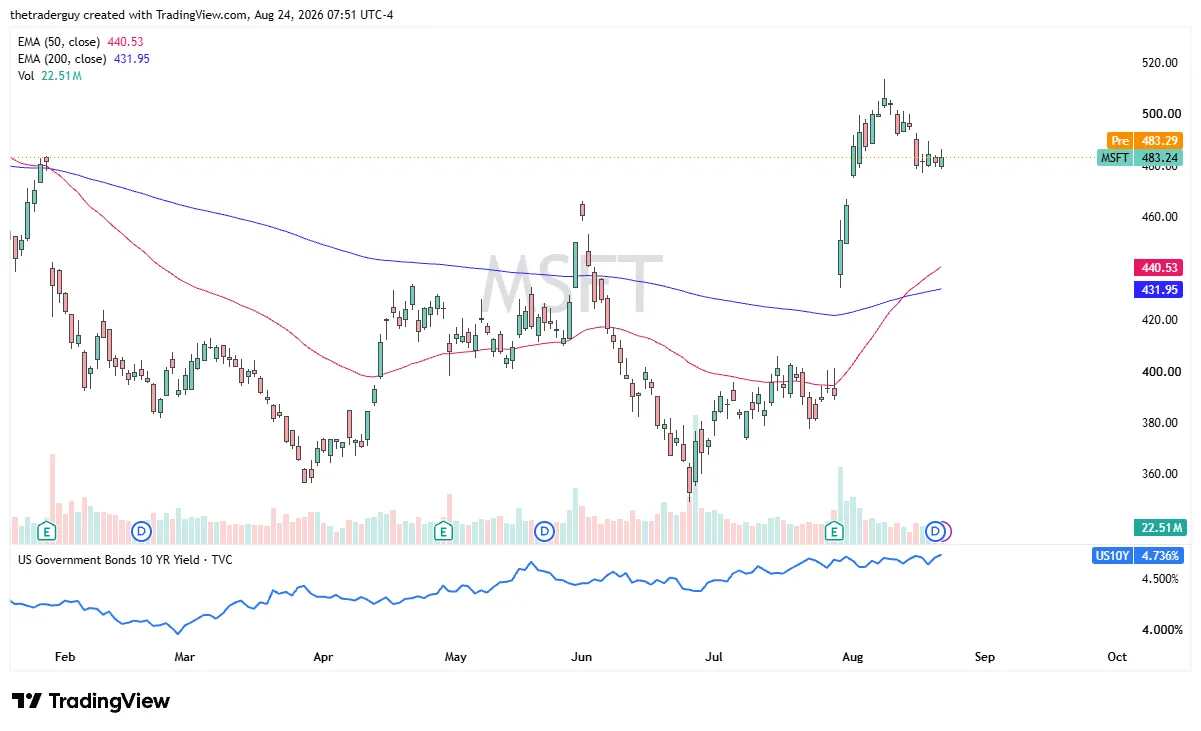Click the Mar label on time axis
Screen dimensions: 1201x731
[x=184, y=657]
